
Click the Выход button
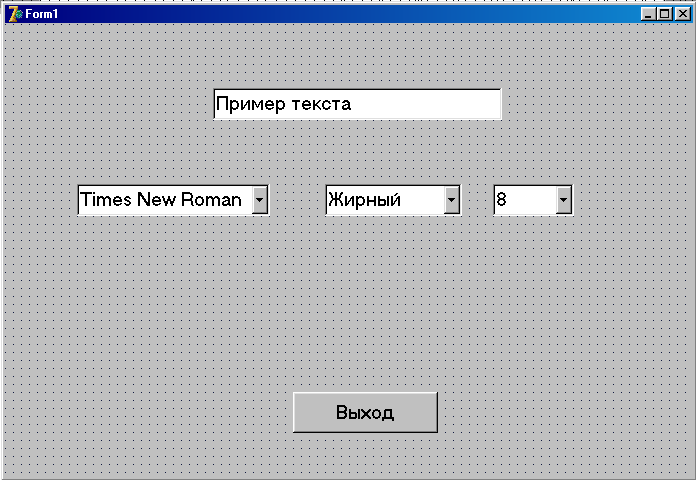365,412
